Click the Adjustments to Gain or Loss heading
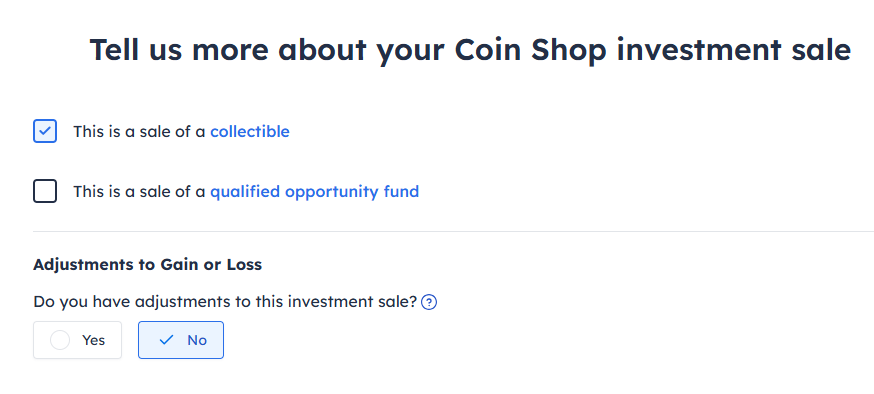This screenshot has height=394, width=874. tap(148, 265)
